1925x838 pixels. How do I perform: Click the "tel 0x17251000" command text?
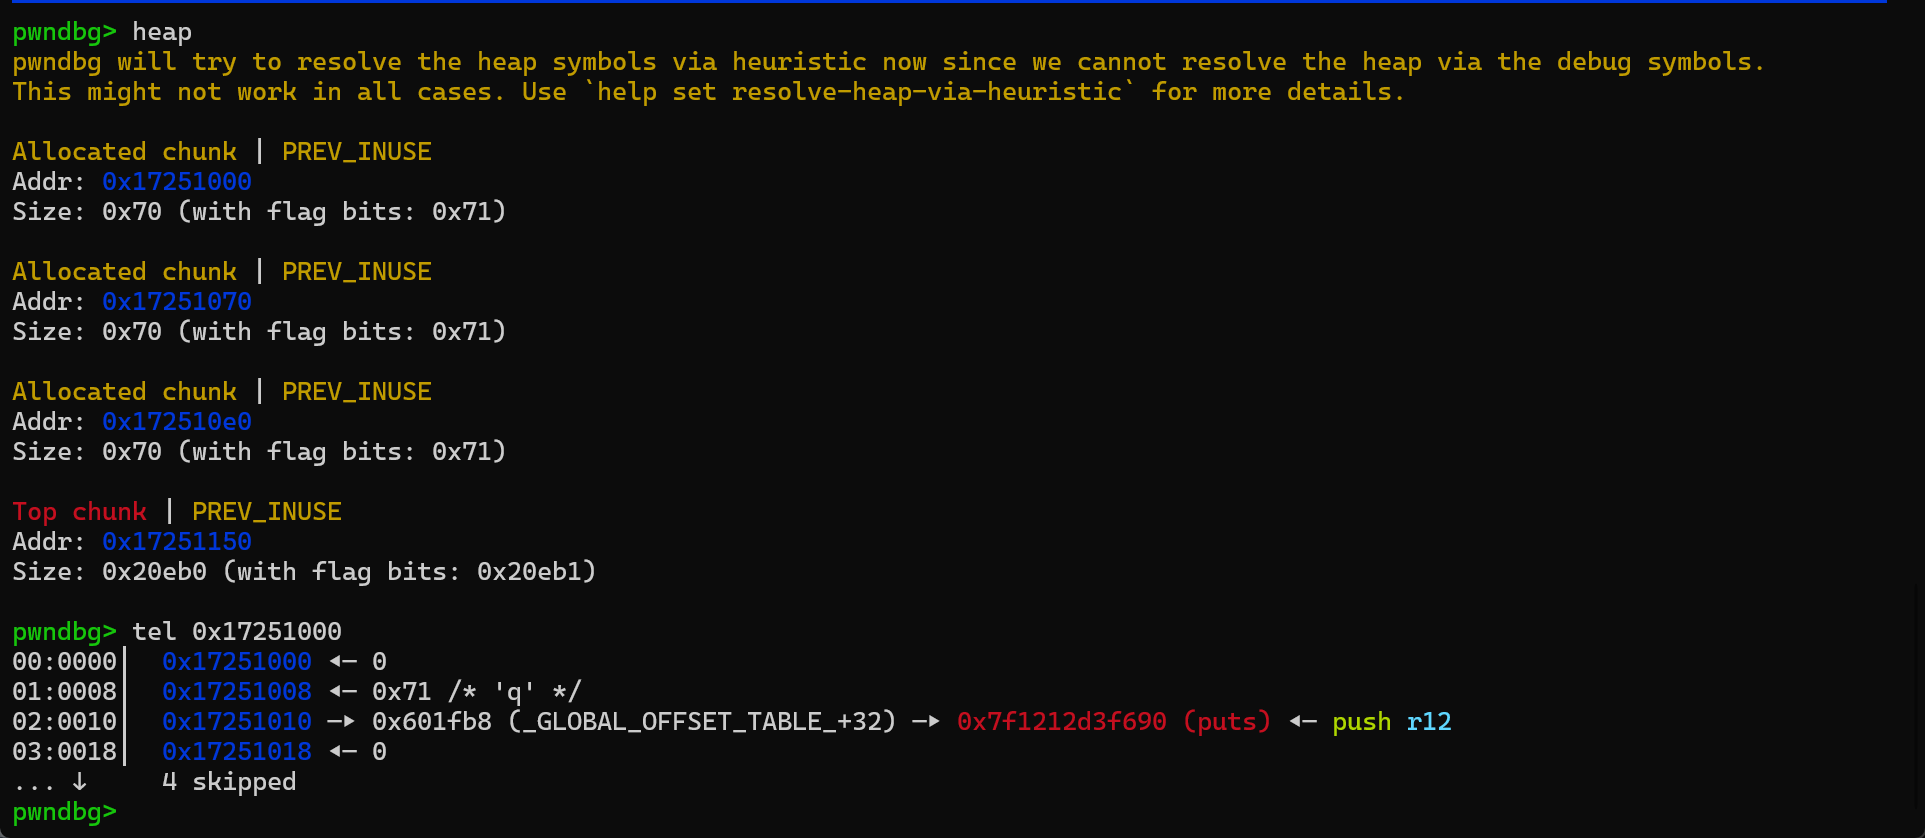(x=237, y=632)
